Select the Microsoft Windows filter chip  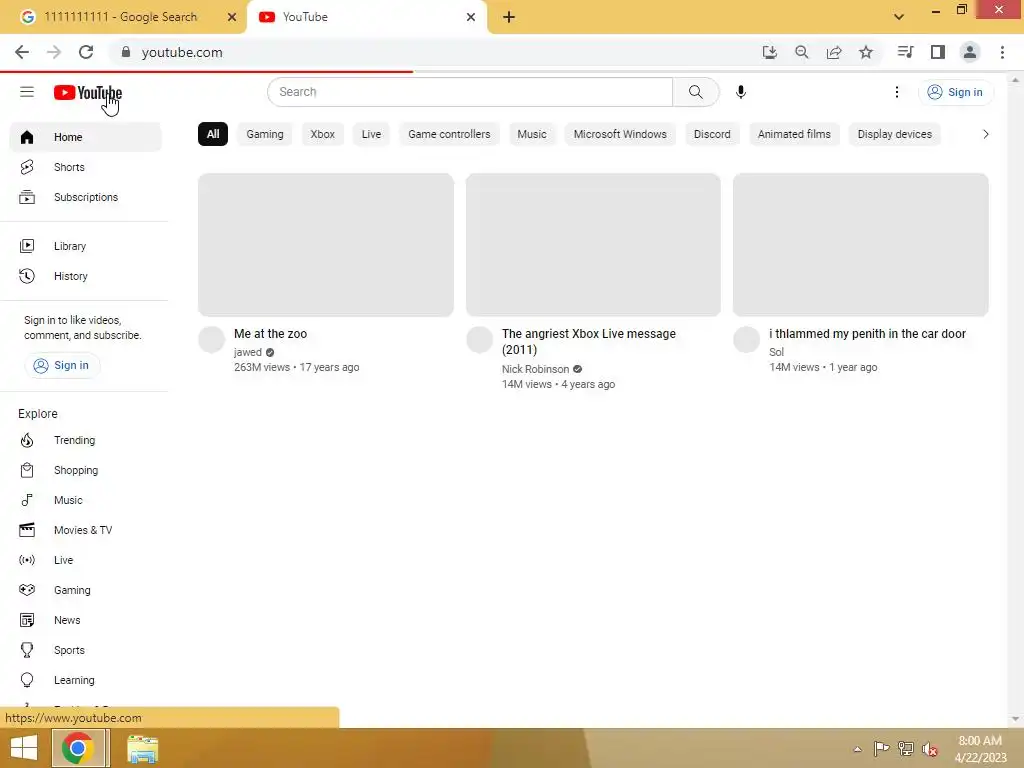click(620, 134)
